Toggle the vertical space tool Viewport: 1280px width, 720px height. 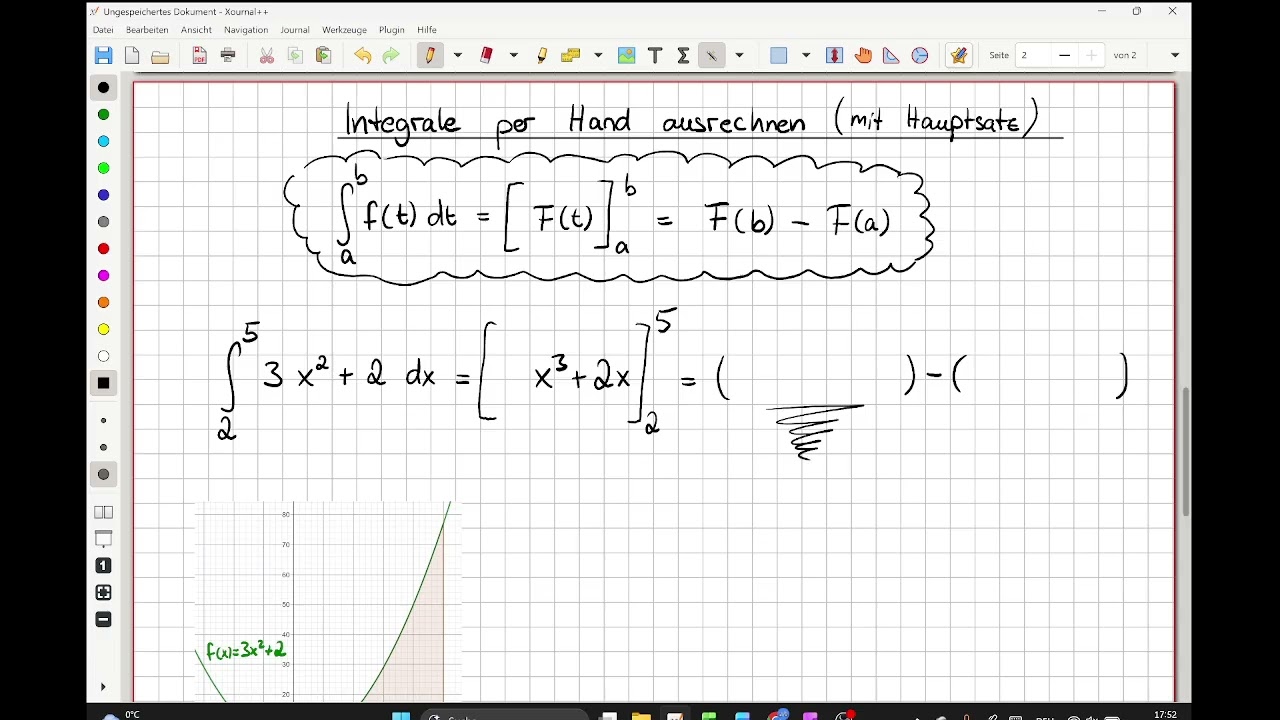point(835,56)
